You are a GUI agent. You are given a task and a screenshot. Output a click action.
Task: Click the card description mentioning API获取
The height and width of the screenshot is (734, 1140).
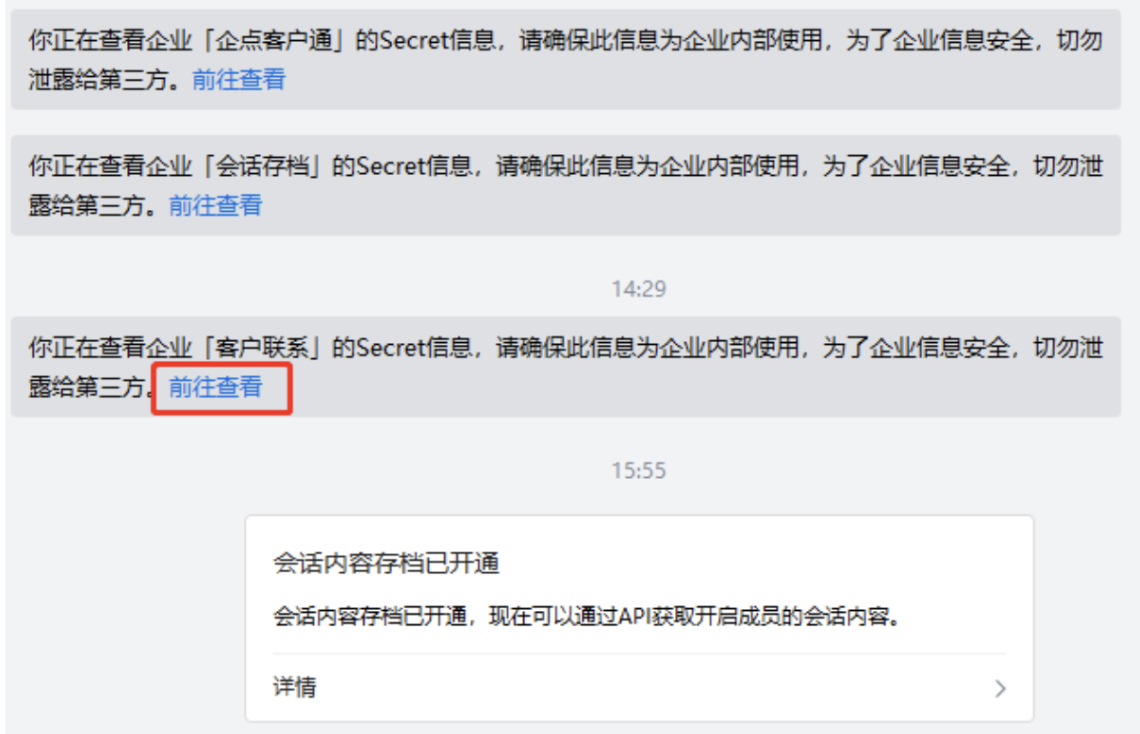(588, 616)
